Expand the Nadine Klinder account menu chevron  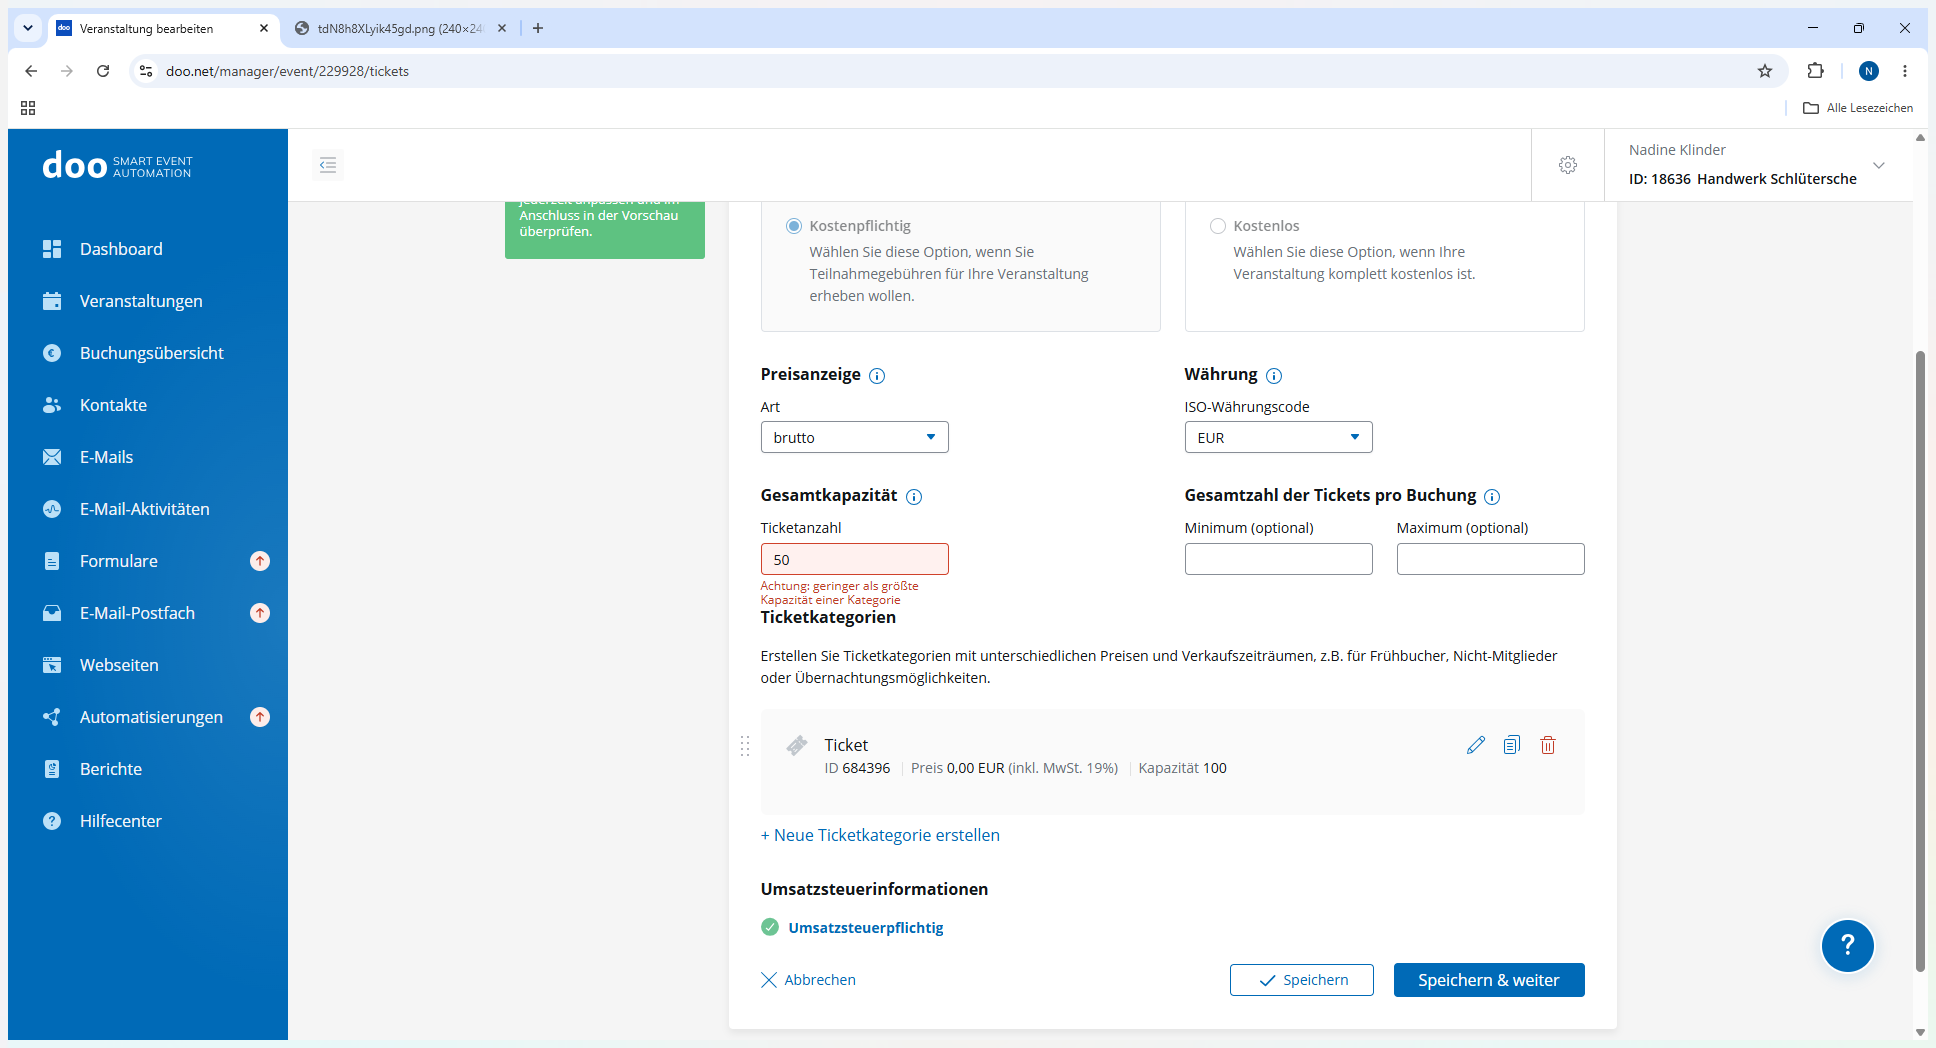pos(1879,165)
